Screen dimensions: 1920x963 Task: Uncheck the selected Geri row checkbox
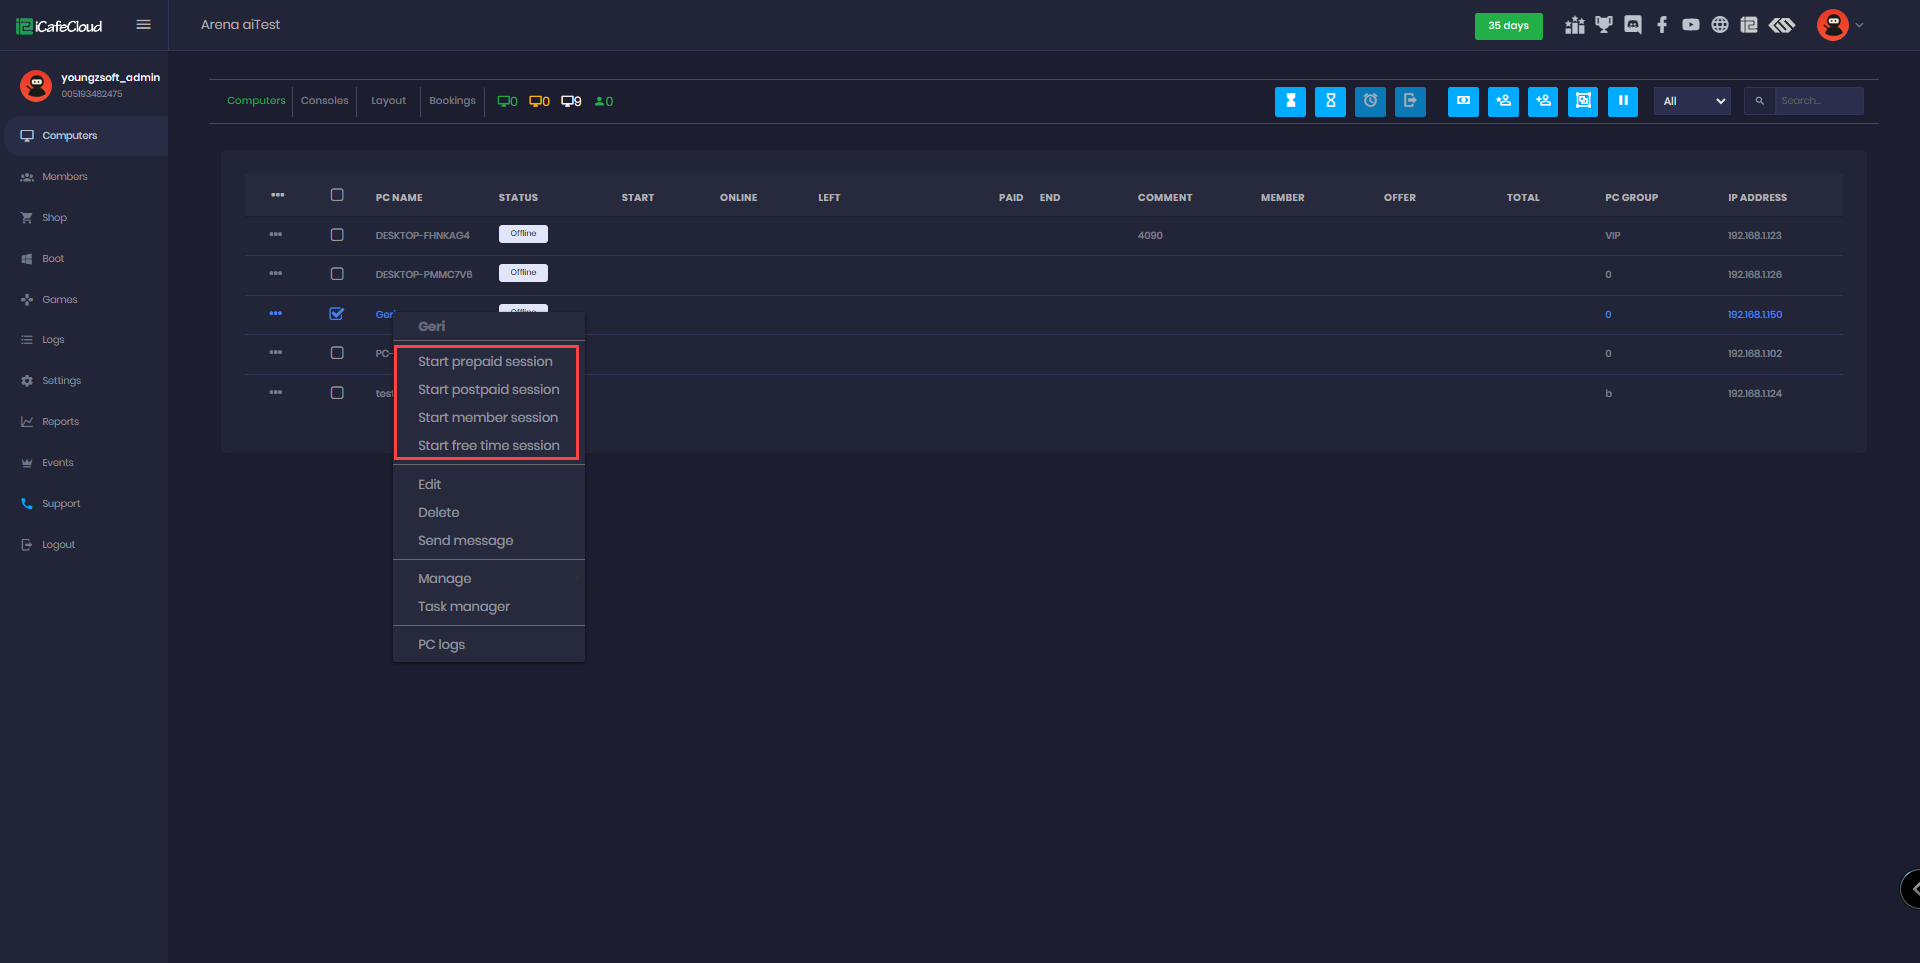pyautogui.click(x=337, y=314)
